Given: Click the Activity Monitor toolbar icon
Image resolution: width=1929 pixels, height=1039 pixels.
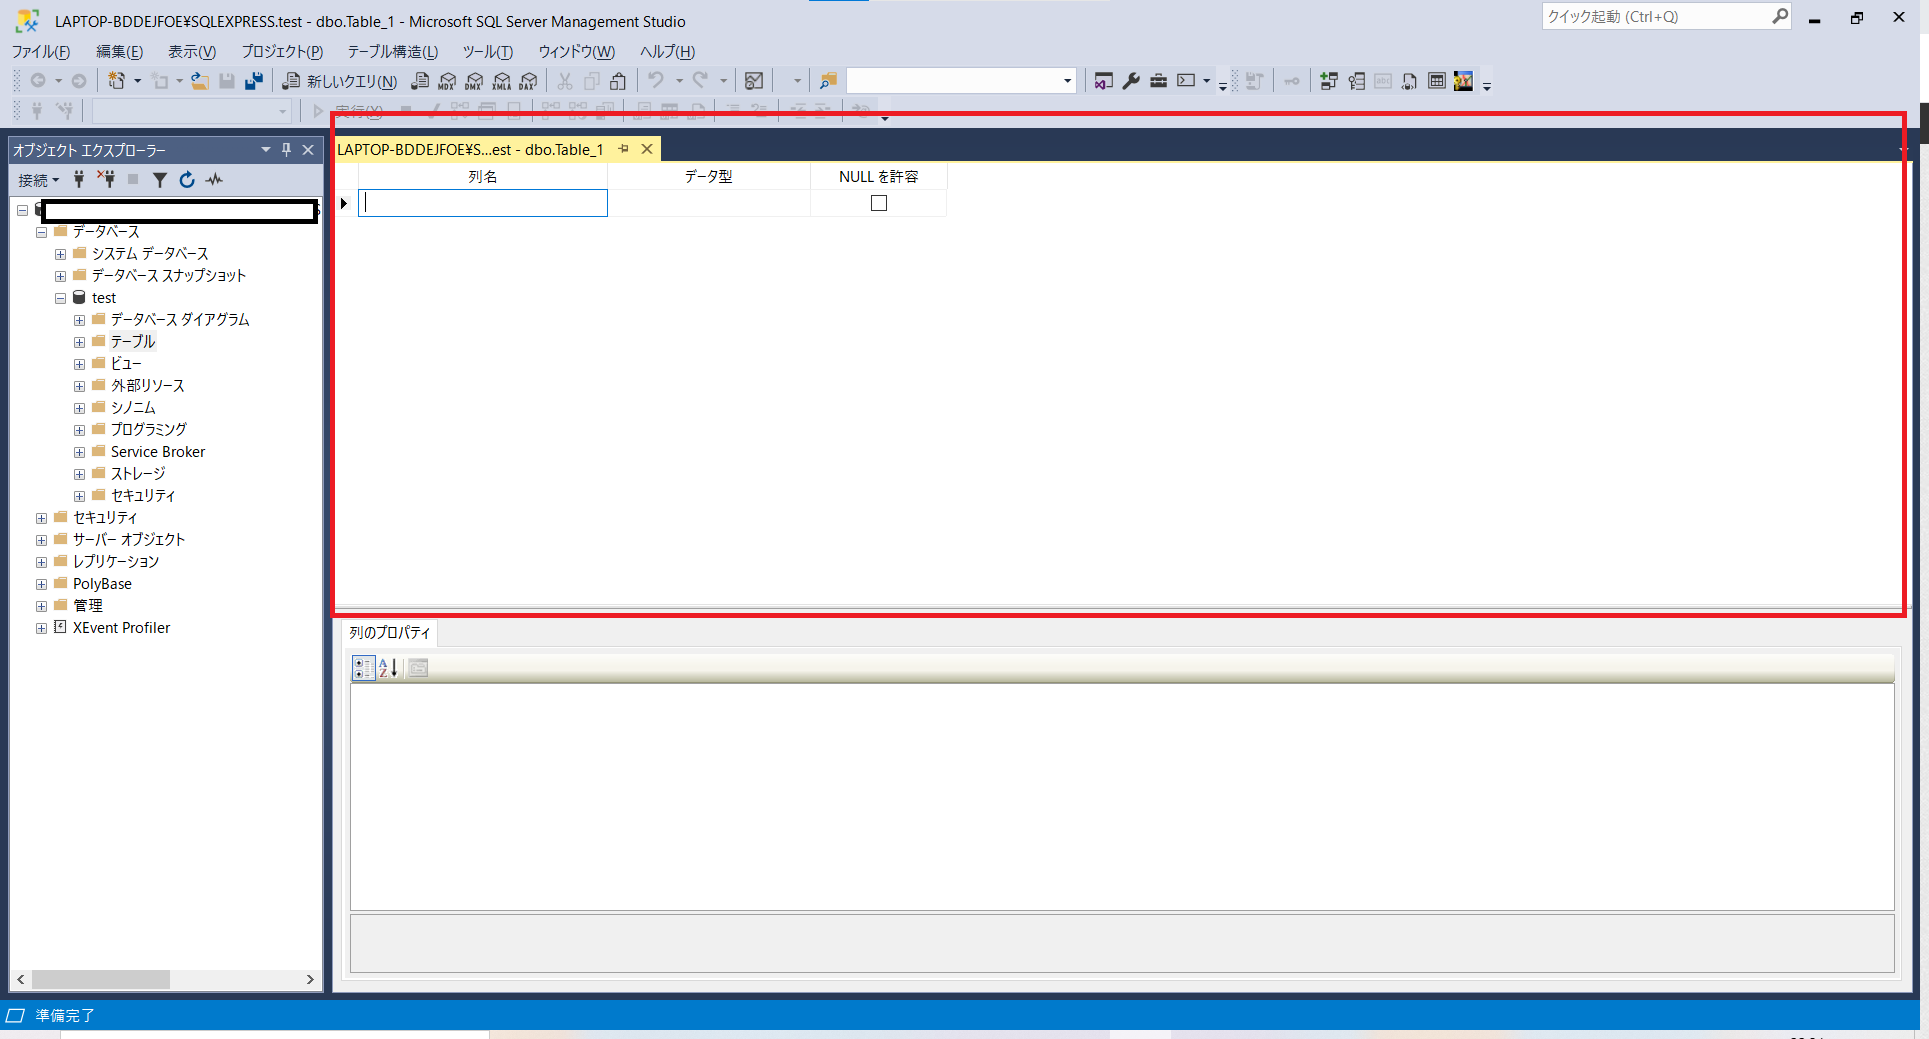Looking at the screenshot, I should coord(755,81).
